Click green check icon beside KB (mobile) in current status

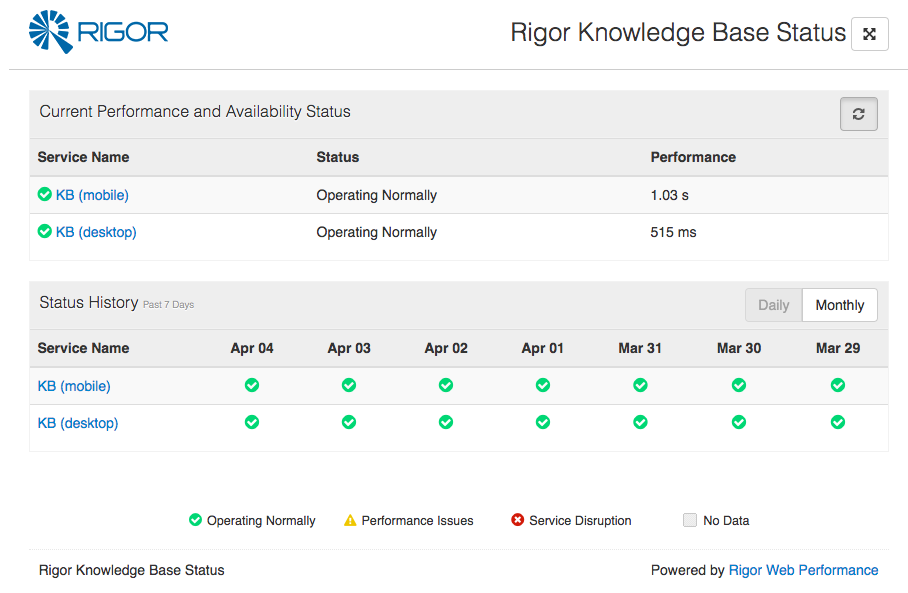pyautogui.click(x=45, y=195)
